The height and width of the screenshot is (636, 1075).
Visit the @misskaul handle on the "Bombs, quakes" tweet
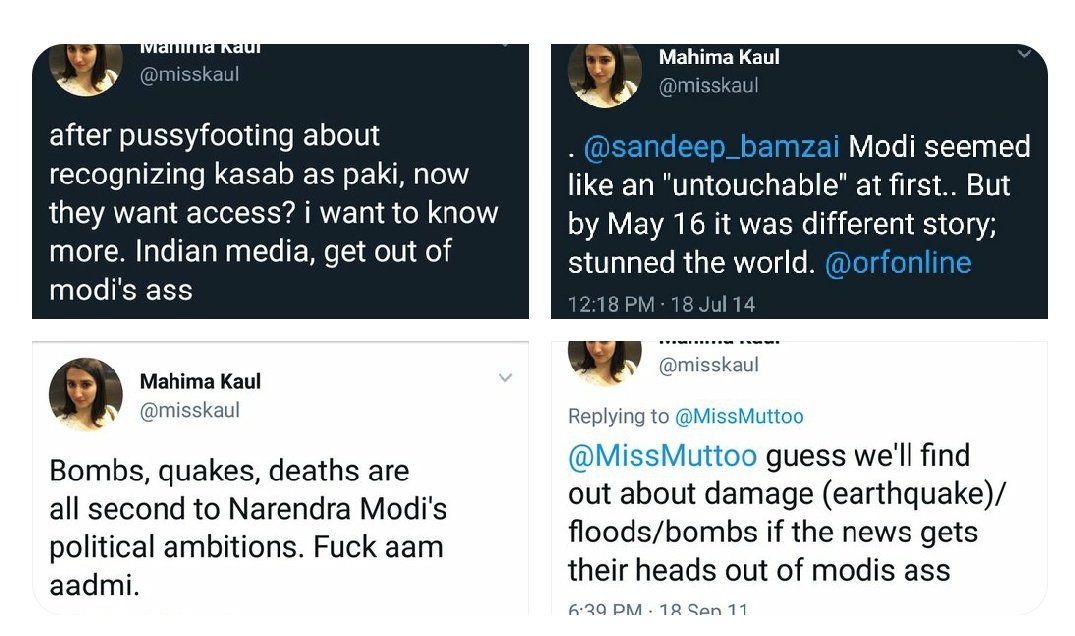click(189, 410)
